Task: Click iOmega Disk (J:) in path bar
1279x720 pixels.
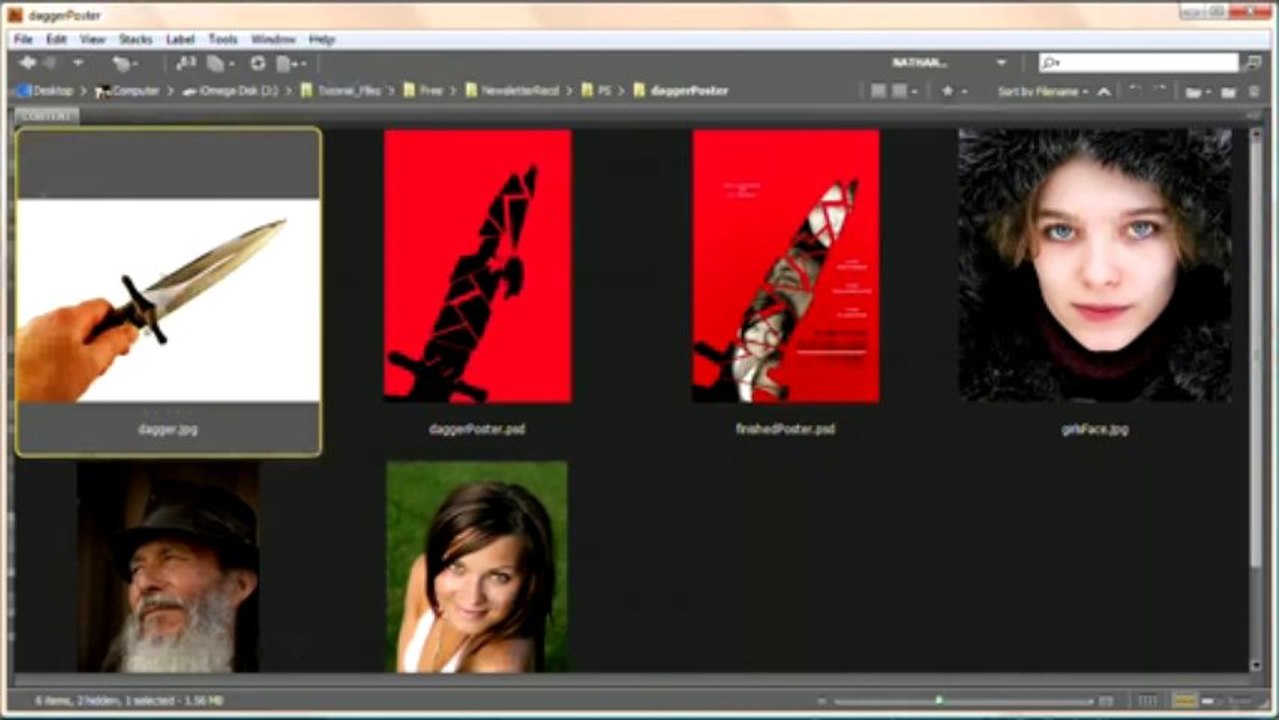Action: point(230,90)
